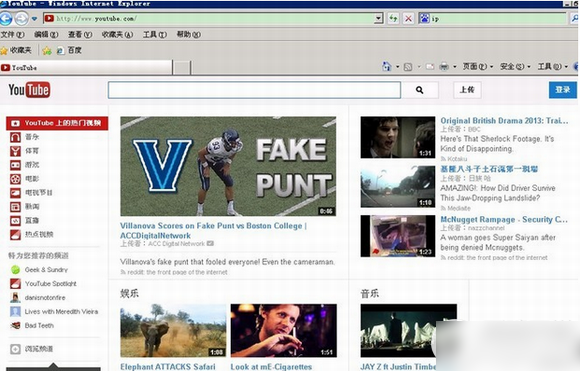Image resolution: width=580 pixels, height=371 pixels.
Task: Click 'McNugget Rampage - Security C...' title link
Action: click(504, 219)
